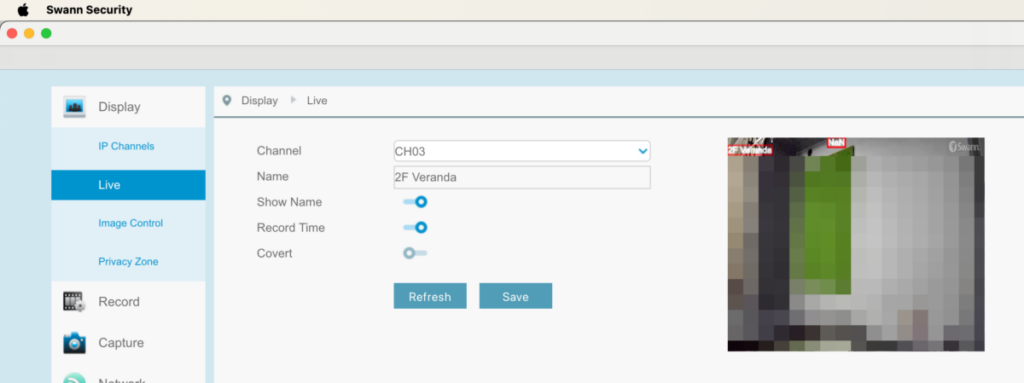This screenshot has width=1024, height=383.
Task: Click the Capture camera icon
Action: click(74, 342)
